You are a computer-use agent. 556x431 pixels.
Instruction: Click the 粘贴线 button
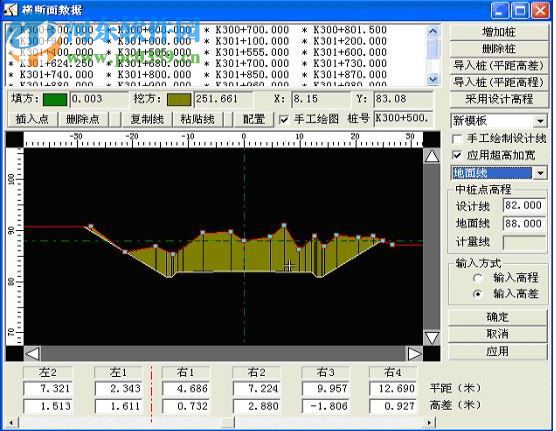tap(197, 119)
